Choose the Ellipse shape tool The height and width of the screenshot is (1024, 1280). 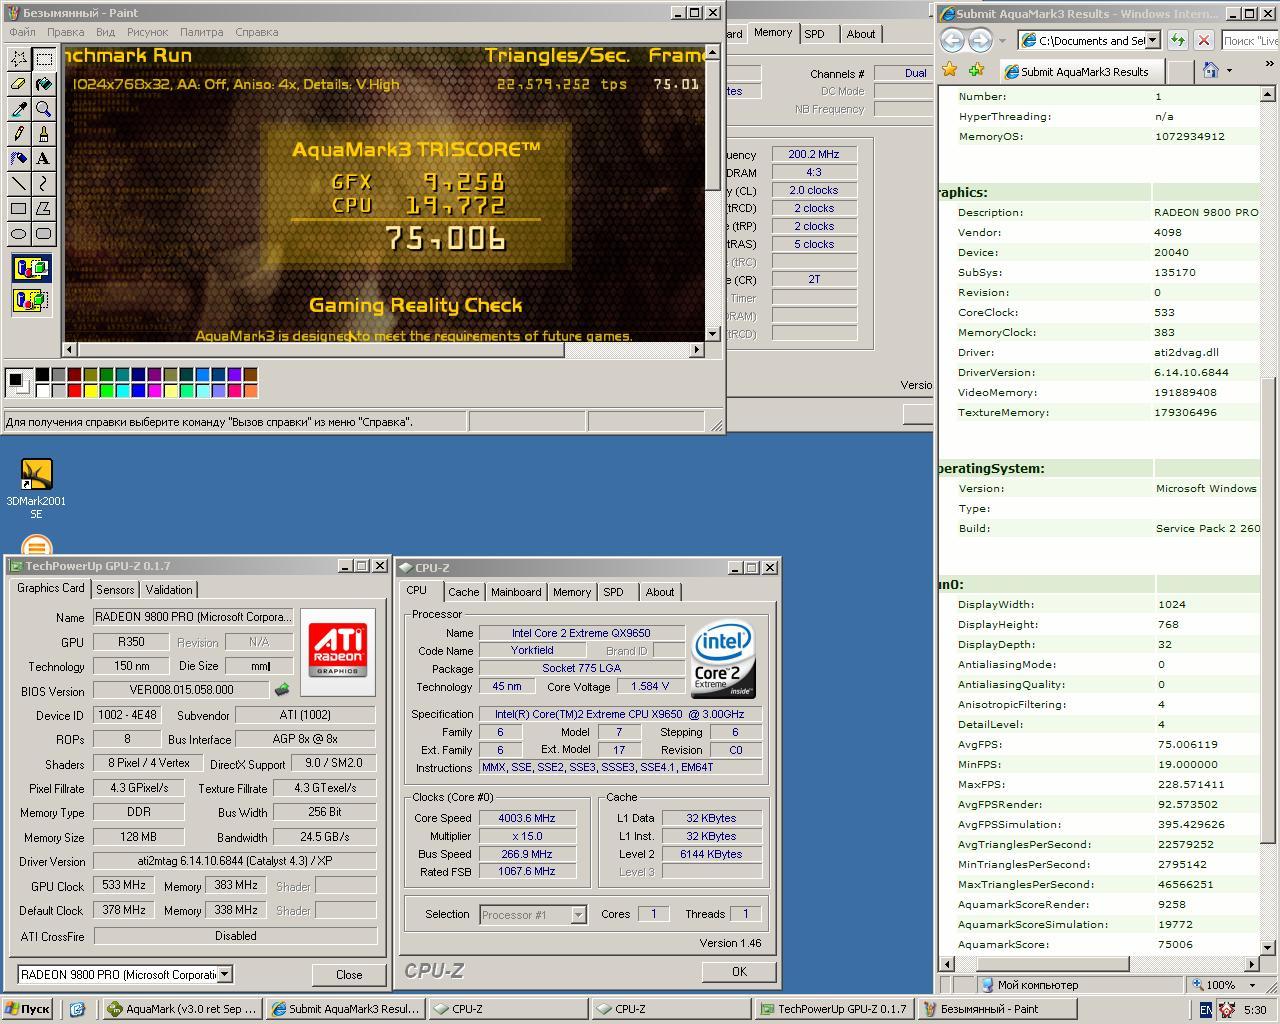pos(19,234)
